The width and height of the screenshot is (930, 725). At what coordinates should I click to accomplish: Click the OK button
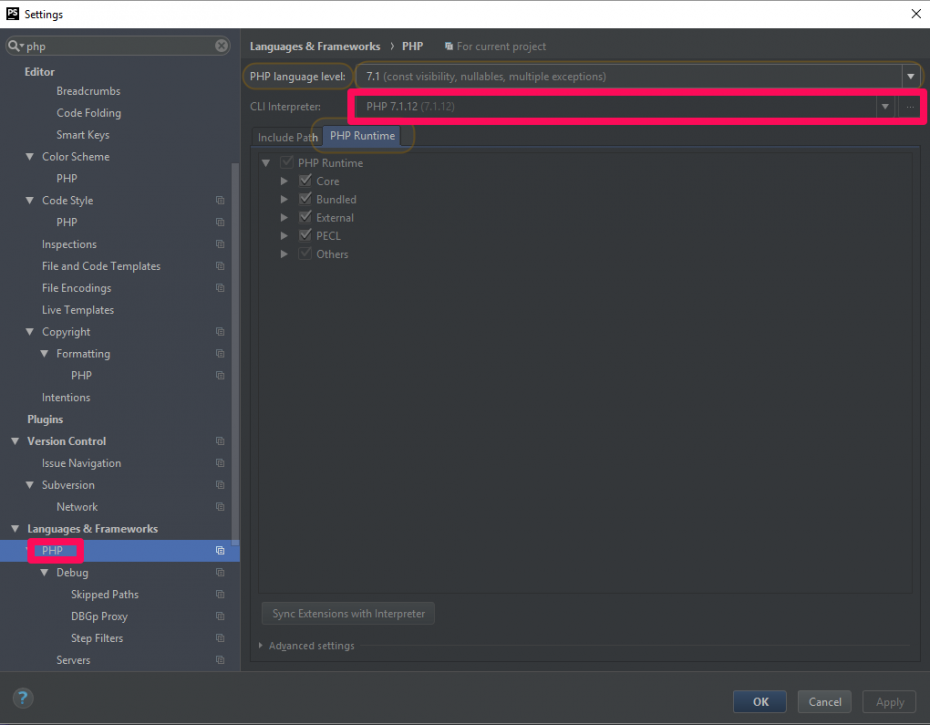tap(760, 702)
